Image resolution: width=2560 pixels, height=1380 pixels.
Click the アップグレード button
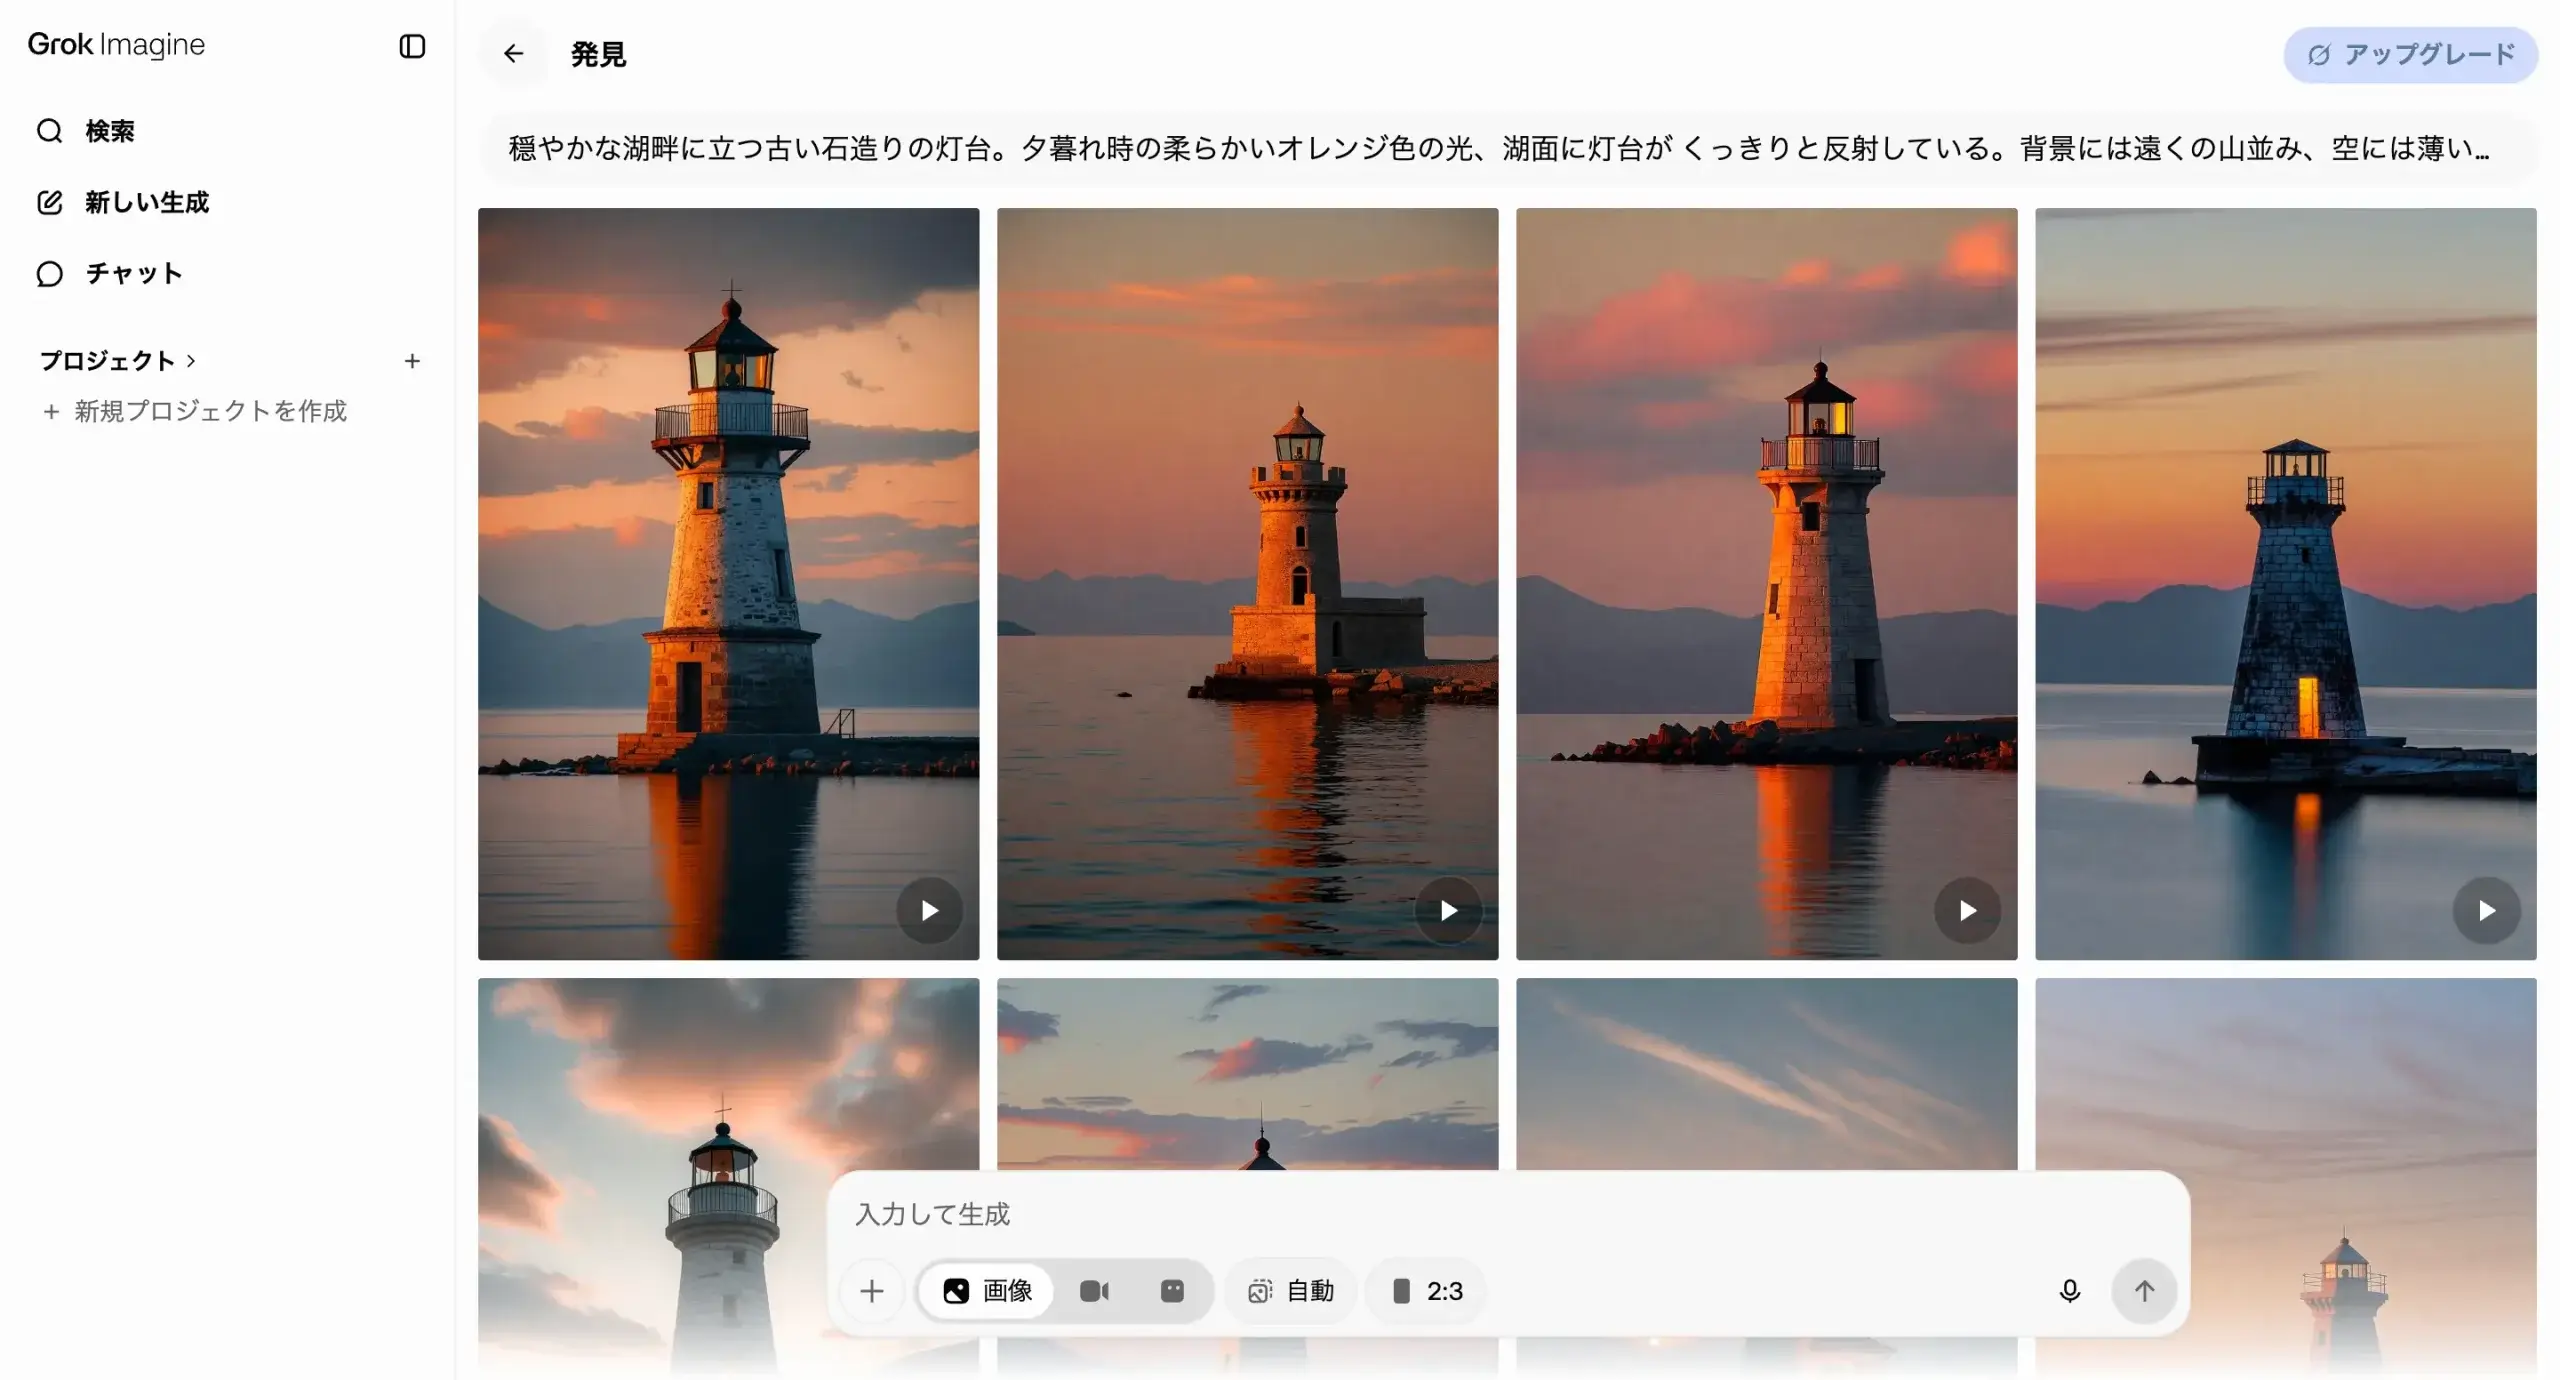click(x=2410, y=54)
